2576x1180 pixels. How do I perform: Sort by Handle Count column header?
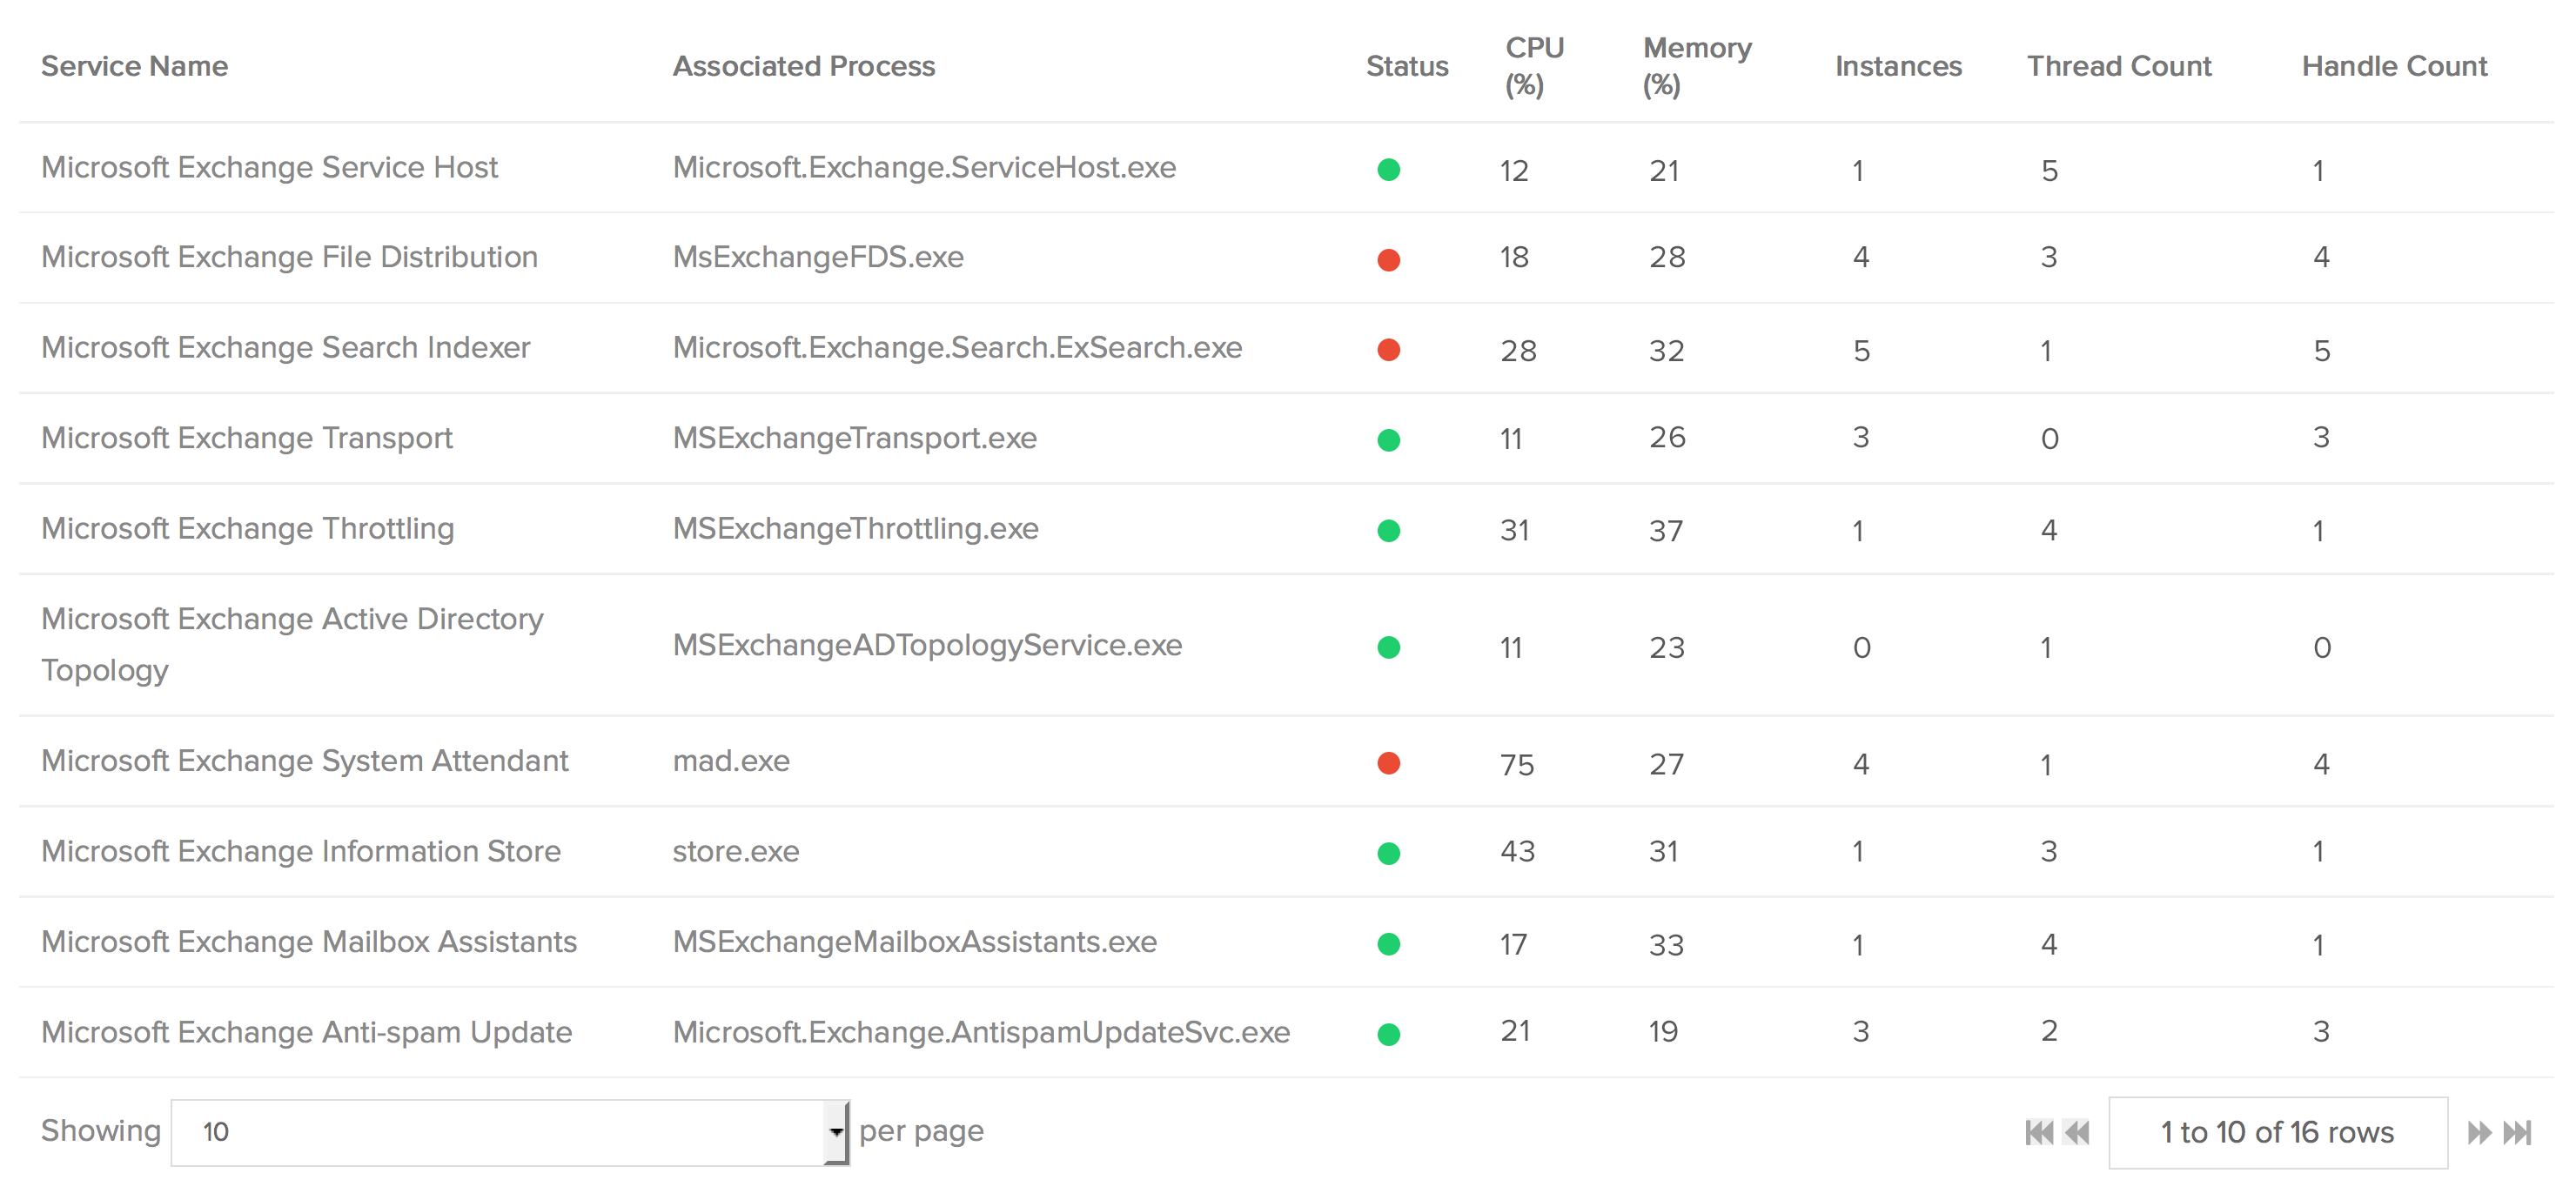pyautogui.click(x=2394, y=66)
